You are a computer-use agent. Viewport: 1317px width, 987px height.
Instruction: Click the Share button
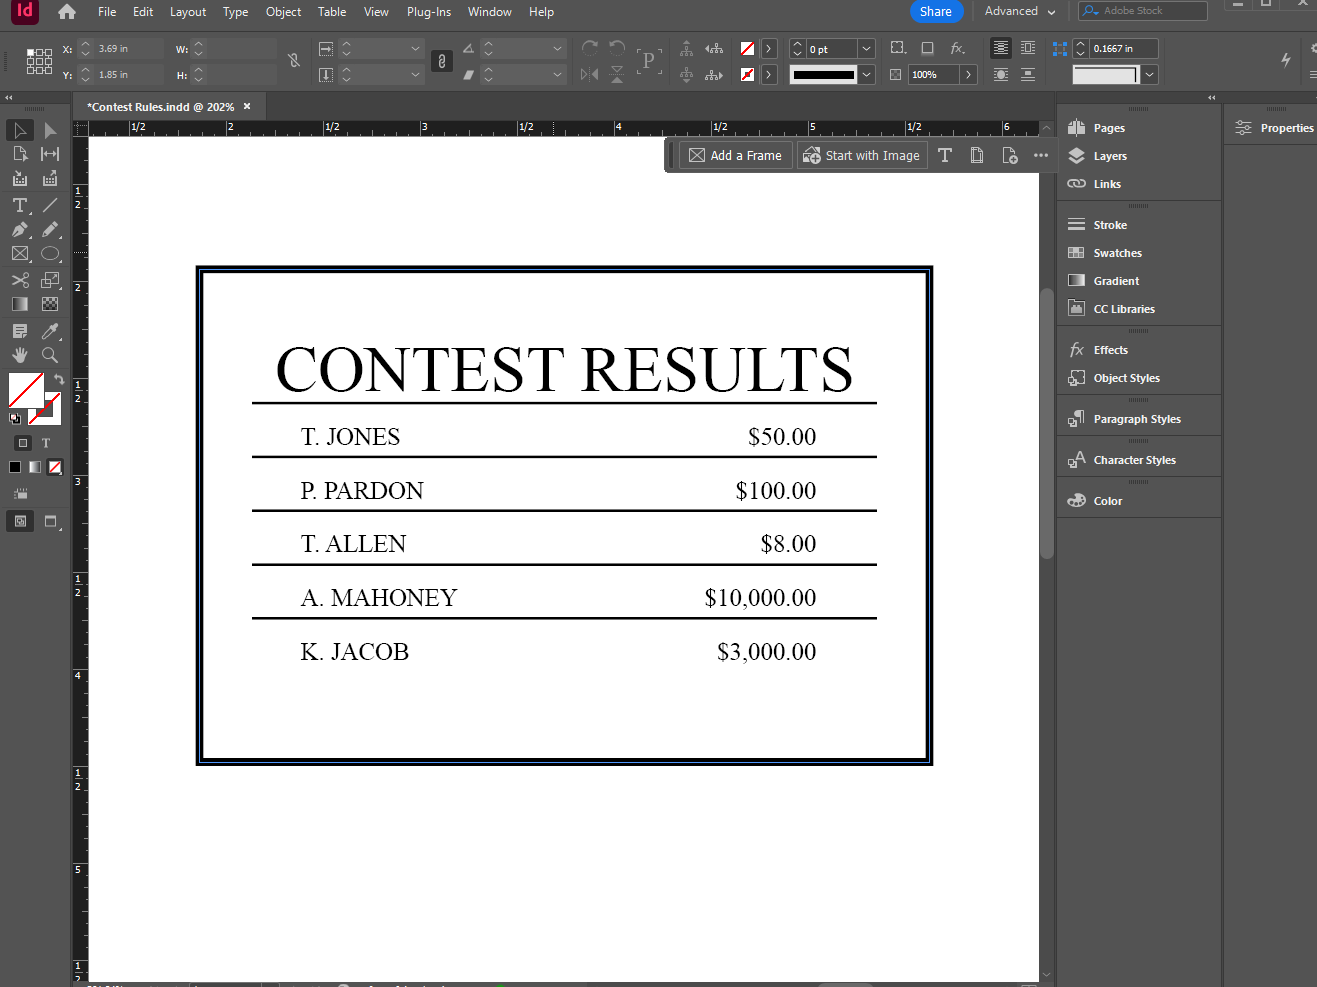[x=936, y=11]
